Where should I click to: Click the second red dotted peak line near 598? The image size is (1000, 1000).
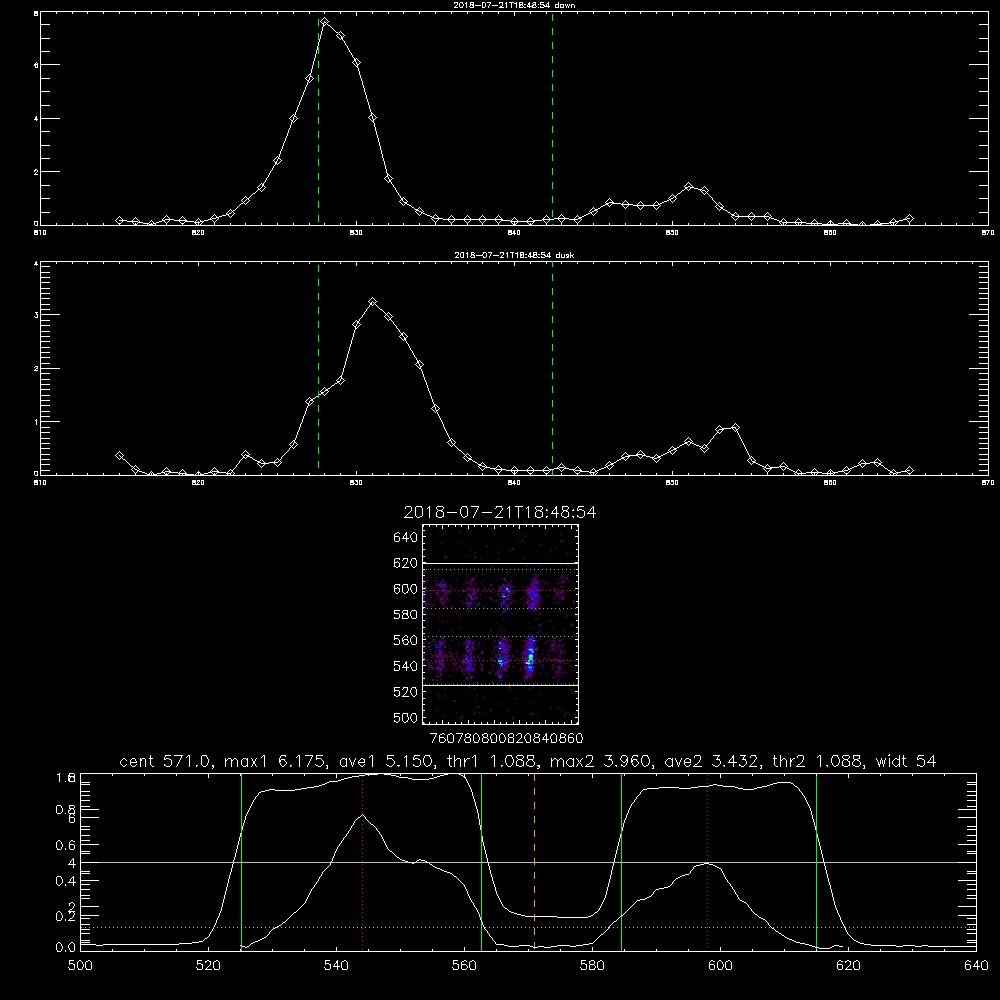[x=707, y=861]
